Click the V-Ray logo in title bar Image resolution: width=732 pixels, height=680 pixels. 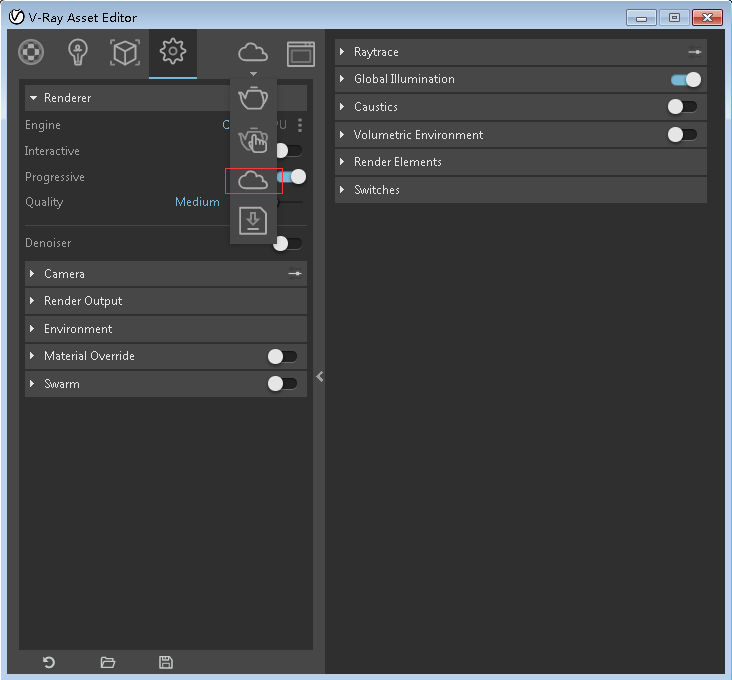[16, 17]
